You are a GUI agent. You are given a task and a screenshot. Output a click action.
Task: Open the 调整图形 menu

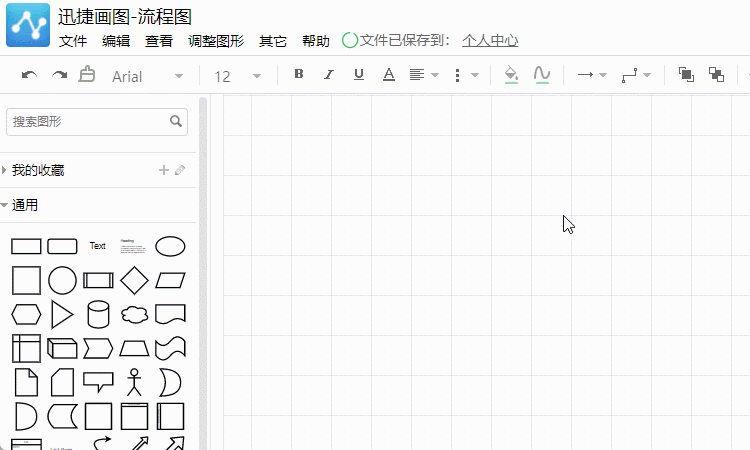point(216,41)
